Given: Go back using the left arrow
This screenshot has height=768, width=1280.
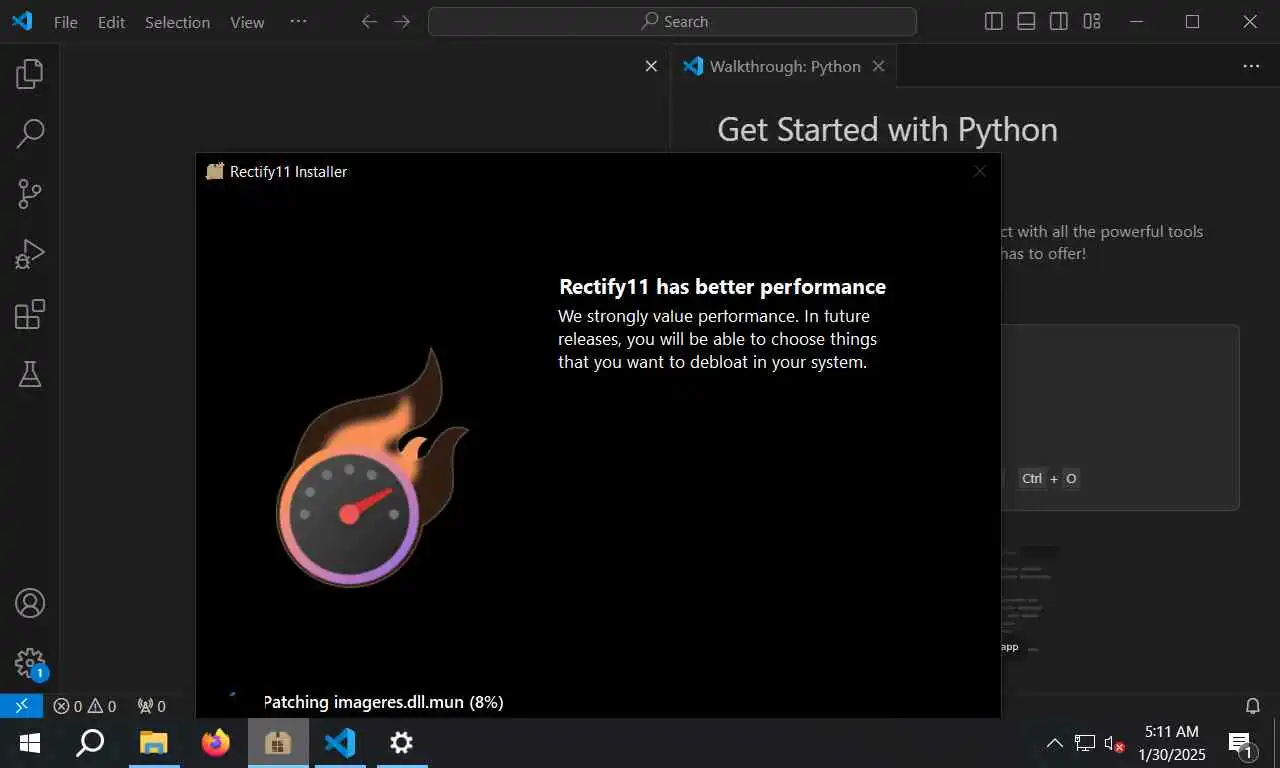Looking at the screenshot, I should point(369,21).
